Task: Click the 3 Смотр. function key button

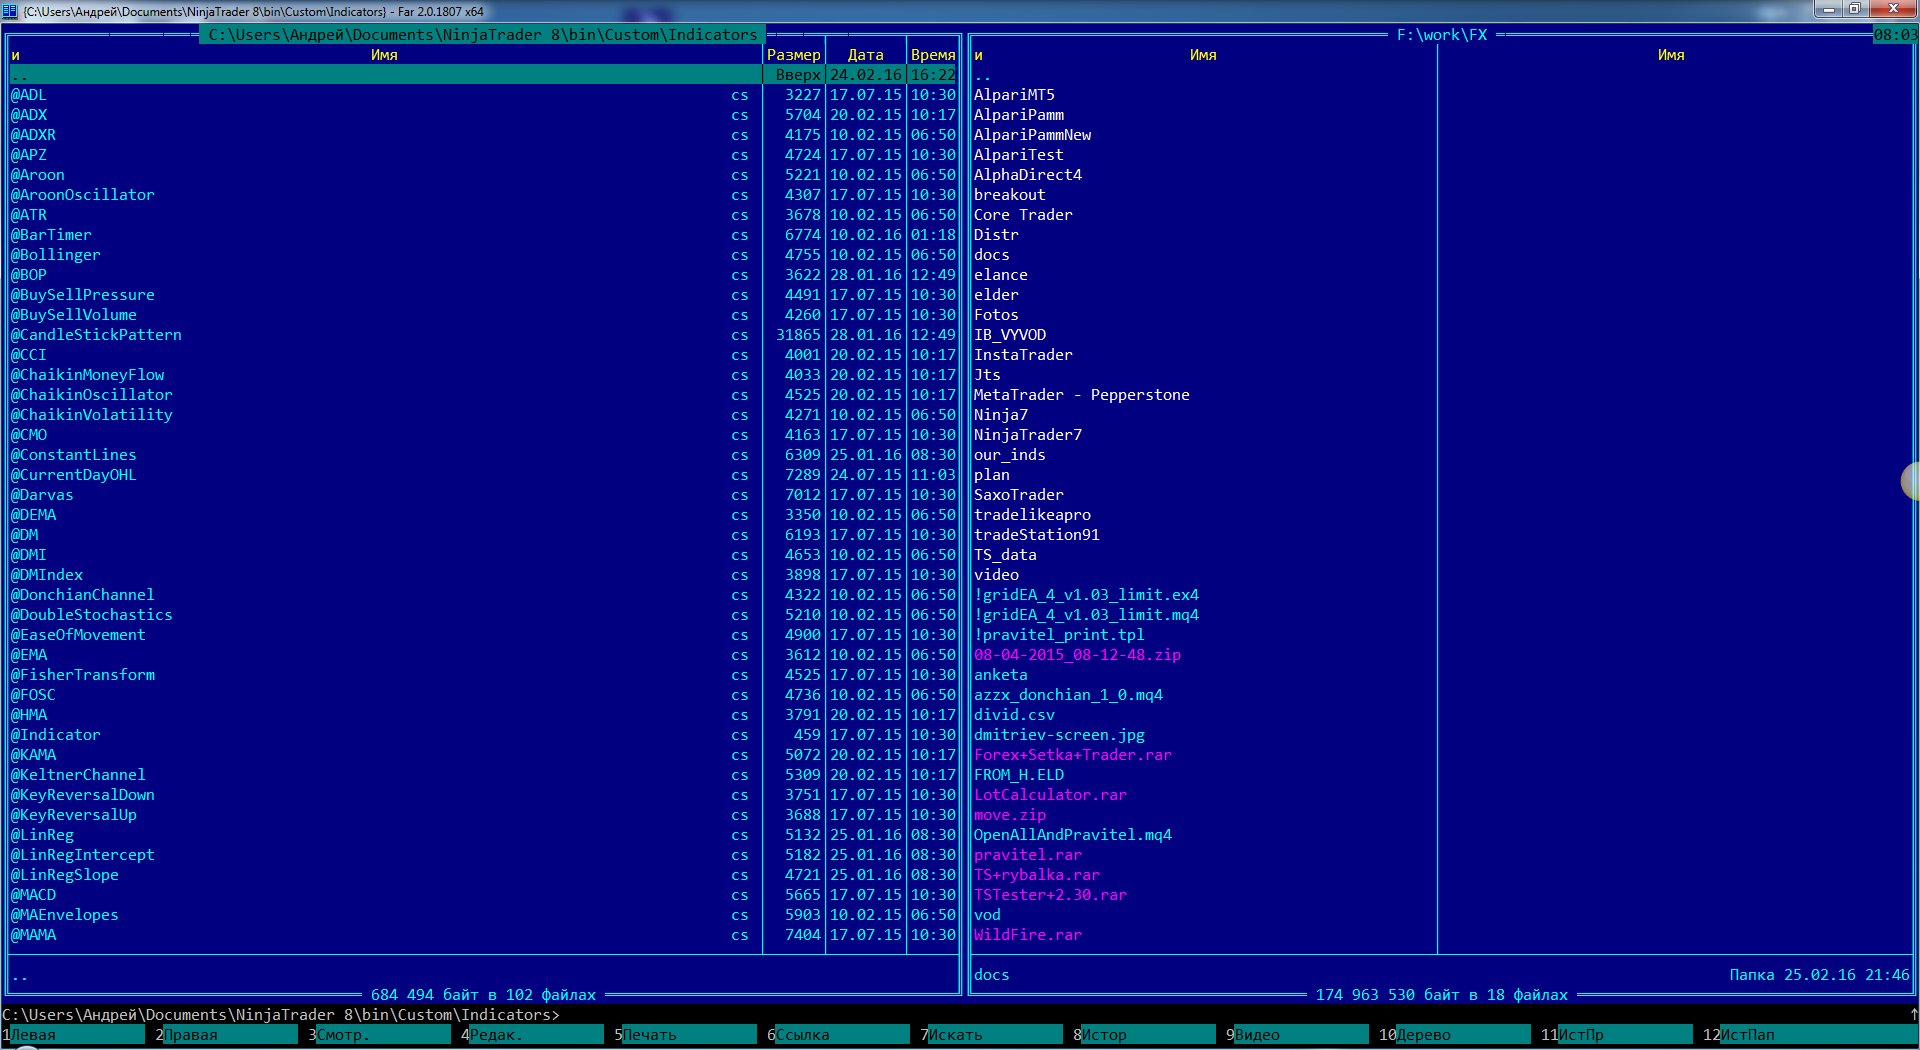Action: pos(380,1035)
